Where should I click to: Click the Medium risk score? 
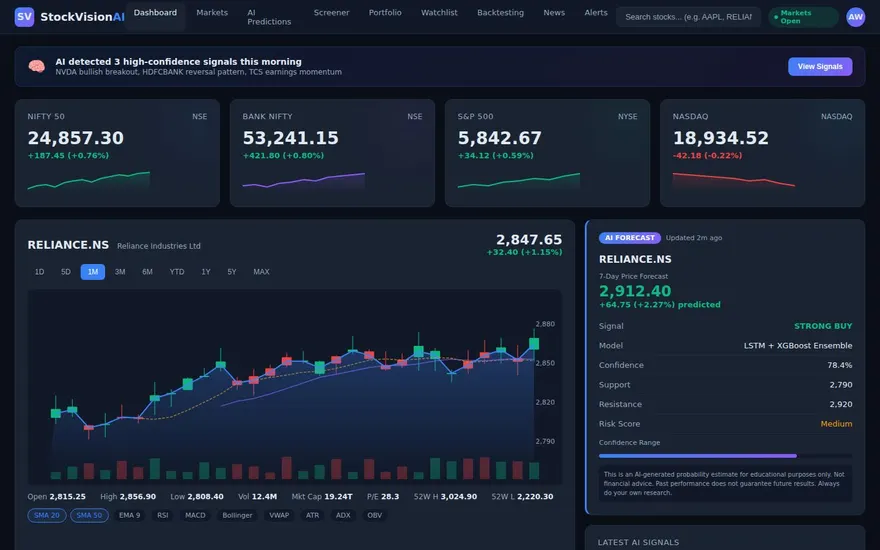coord(836,424)
